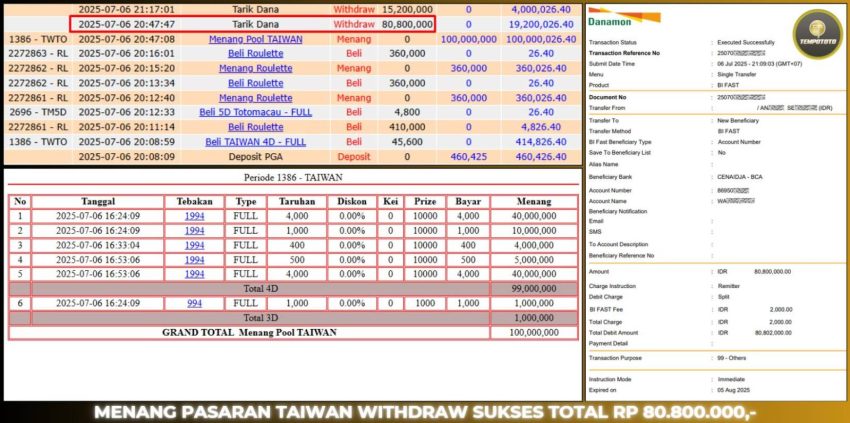Select the 99,000,000 total 4D value
850x423 pixels.
coord(534,289)
